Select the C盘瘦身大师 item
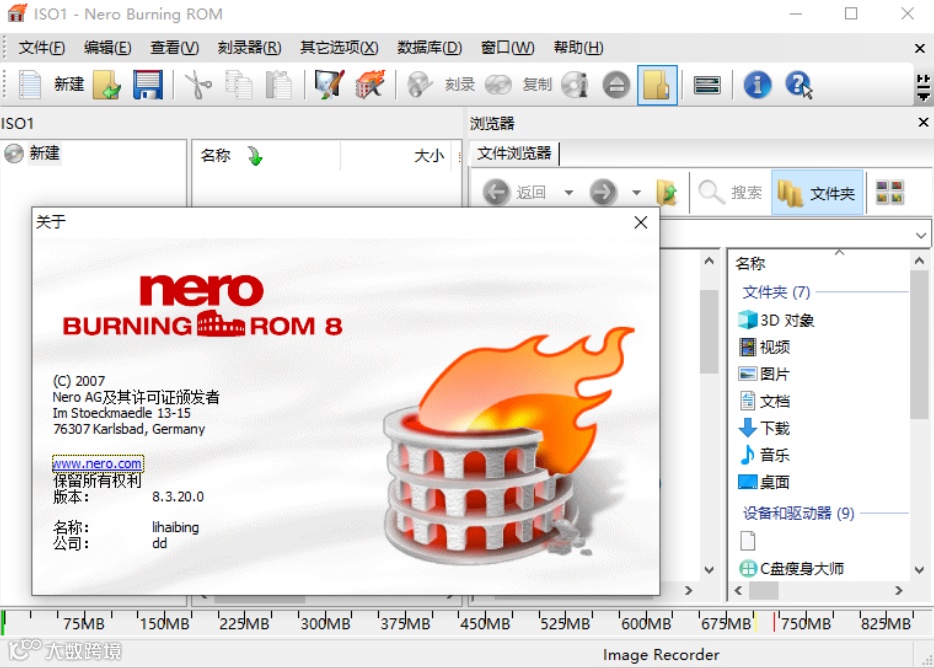This screenshot has height=668, width=934. (792, 568)
